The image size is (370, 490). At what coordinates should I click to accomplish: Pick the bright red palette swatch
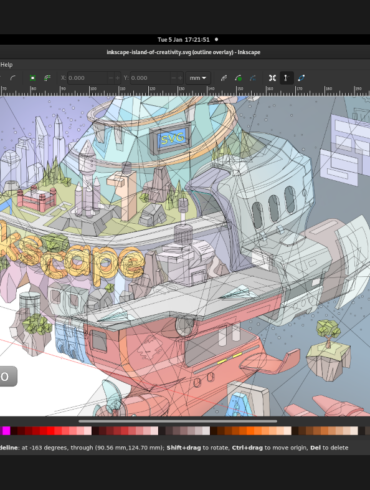coord(50,431)
